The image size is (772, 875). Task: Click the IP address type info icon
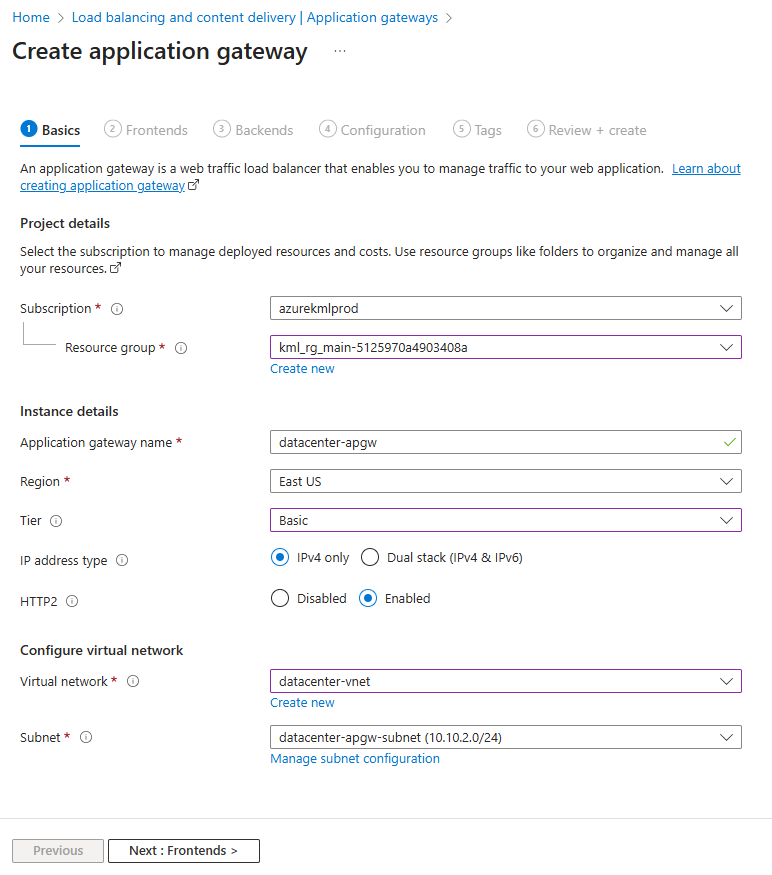coord(122,561)
